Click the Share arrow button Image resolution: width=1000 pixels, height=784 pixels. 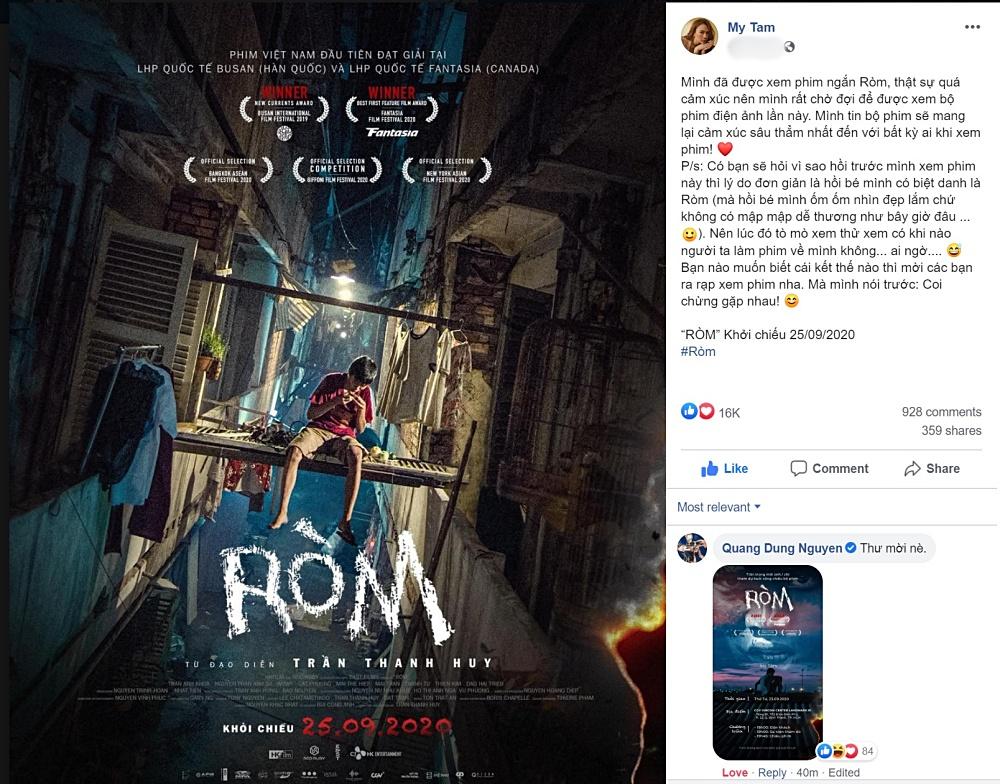(932, 469)
